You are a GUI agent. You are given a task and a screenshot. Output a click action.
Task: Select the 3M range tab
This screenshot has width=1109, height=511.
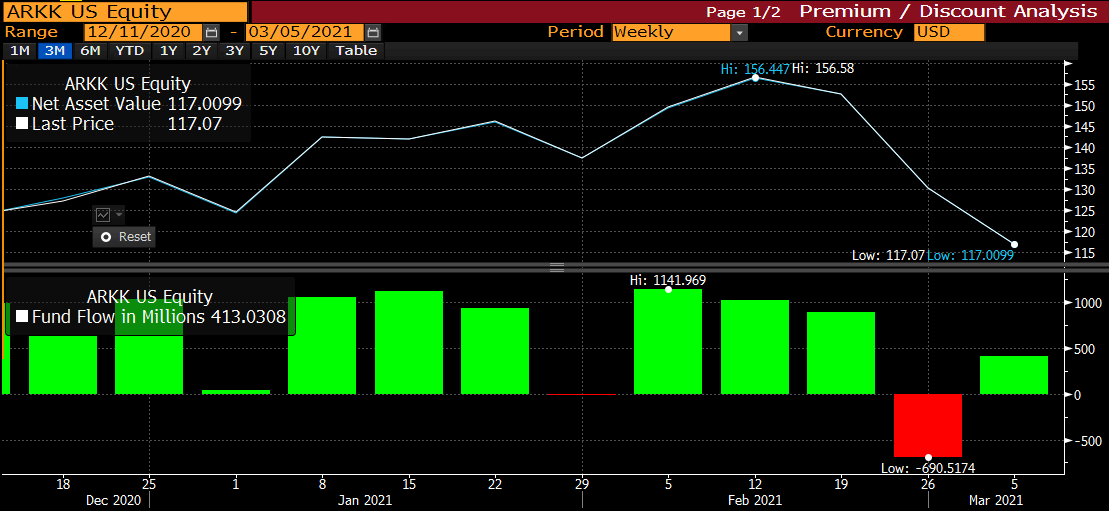54,50
